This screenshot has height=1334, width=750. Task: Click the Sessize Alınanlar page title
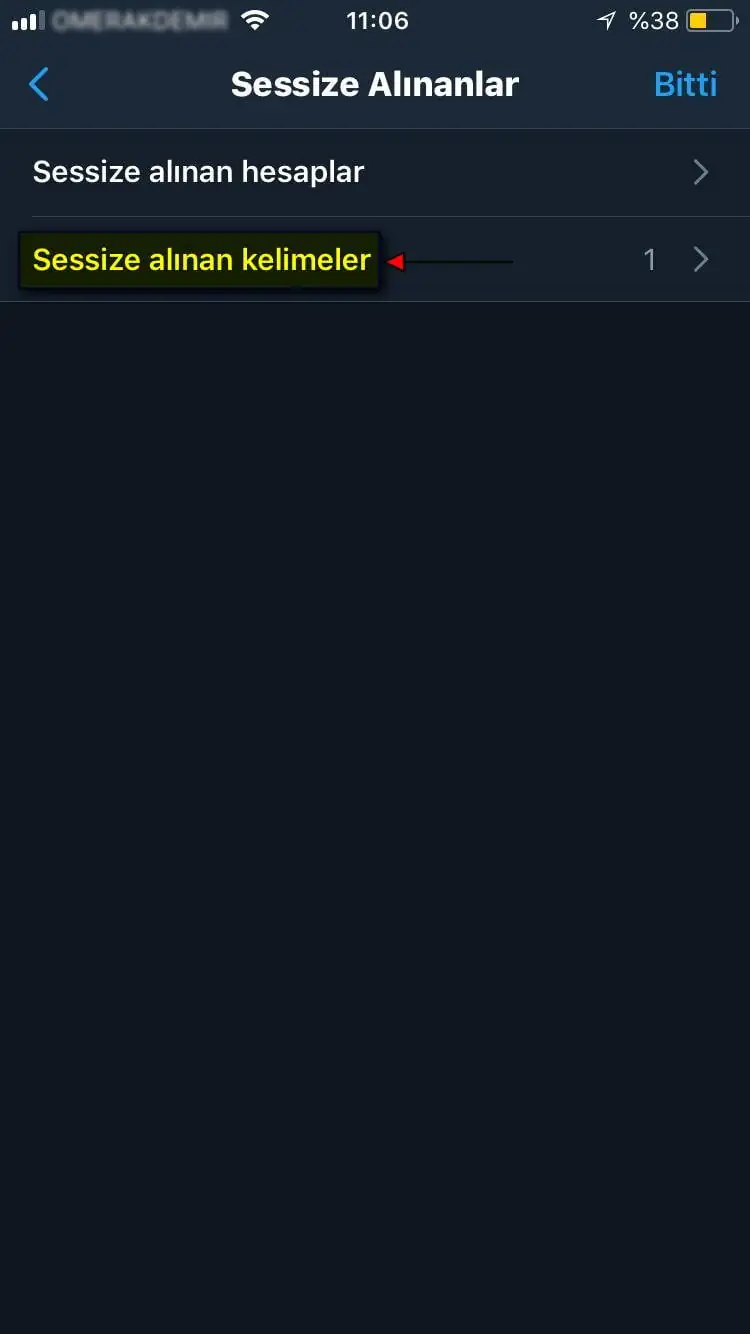[x=375, y=84]
